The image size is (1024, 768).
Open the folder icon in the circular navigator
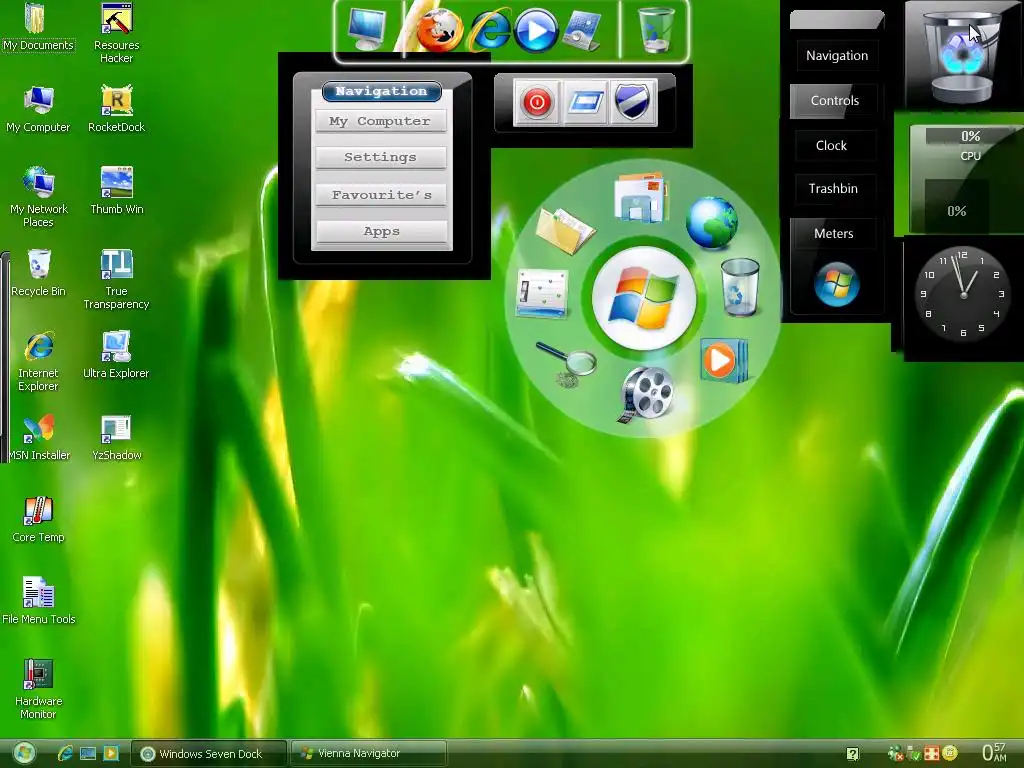pyautogui.click(x=565, y=231)
